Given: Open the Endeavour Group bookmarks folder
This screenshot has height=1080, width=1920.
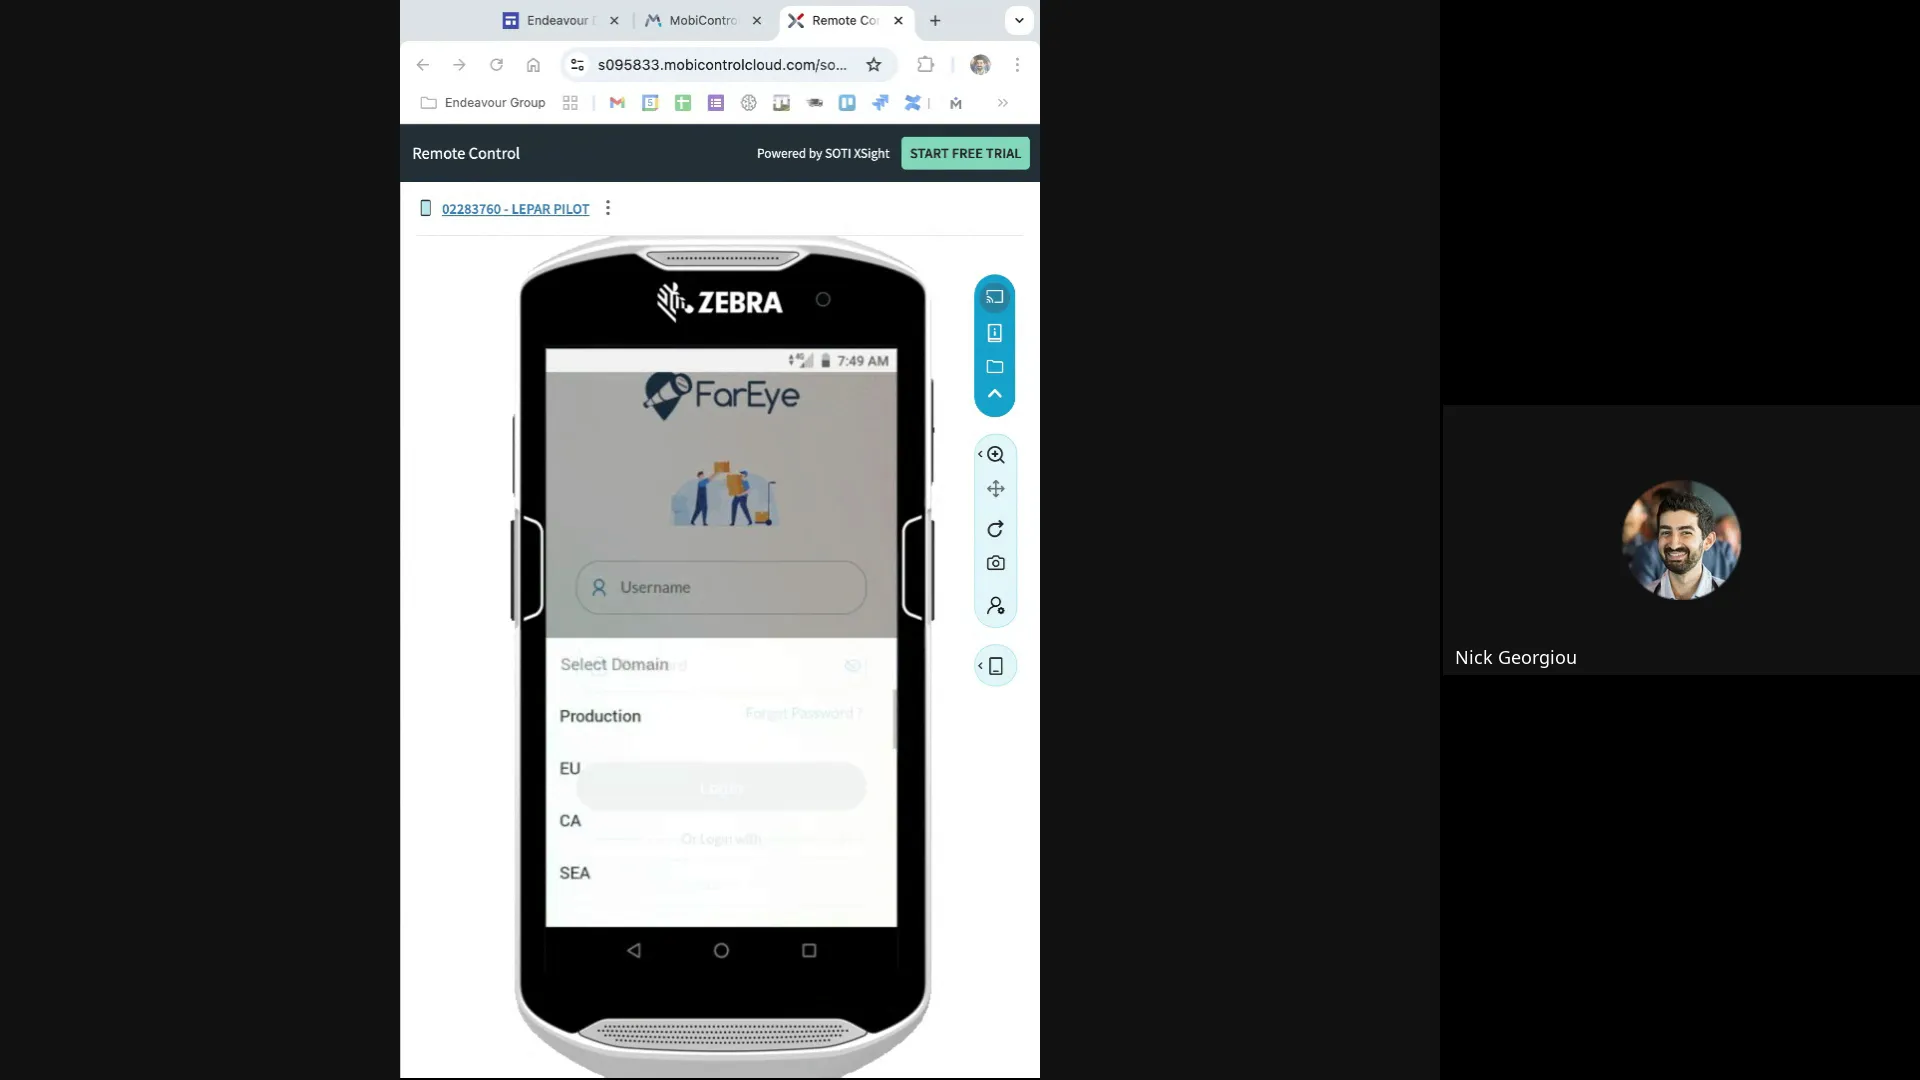Looking at the screenshot, I should [484, 103].
